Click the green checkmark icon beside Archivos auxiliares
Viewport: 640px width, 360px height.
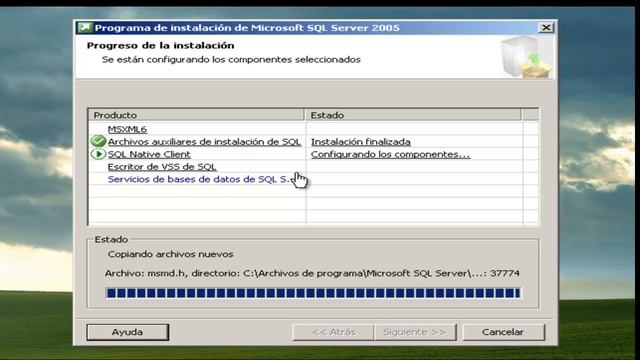click(x=98, y=141)
